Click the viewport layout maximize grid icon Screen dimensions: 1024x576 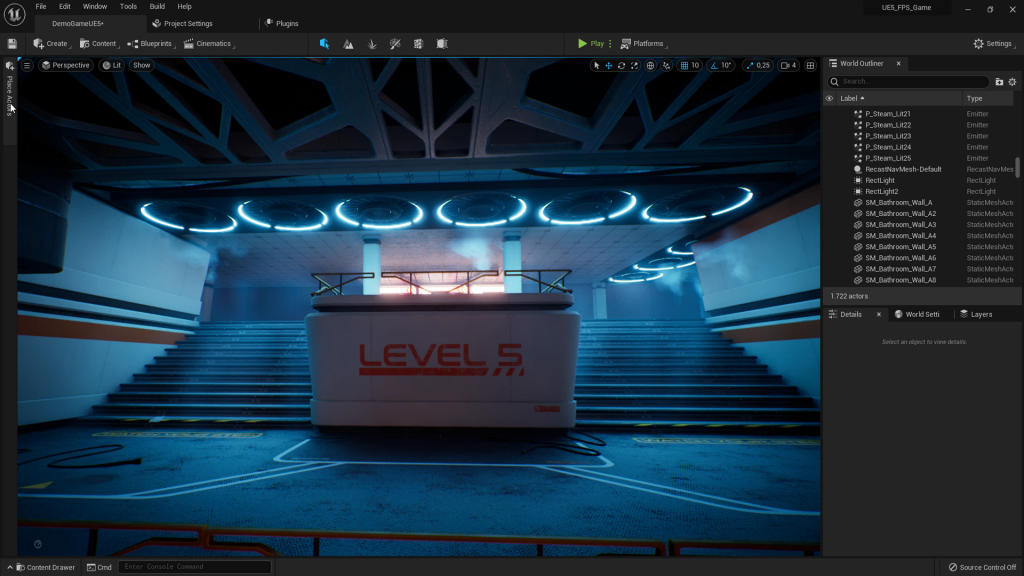pyautogui.click(x=810, y=65)
